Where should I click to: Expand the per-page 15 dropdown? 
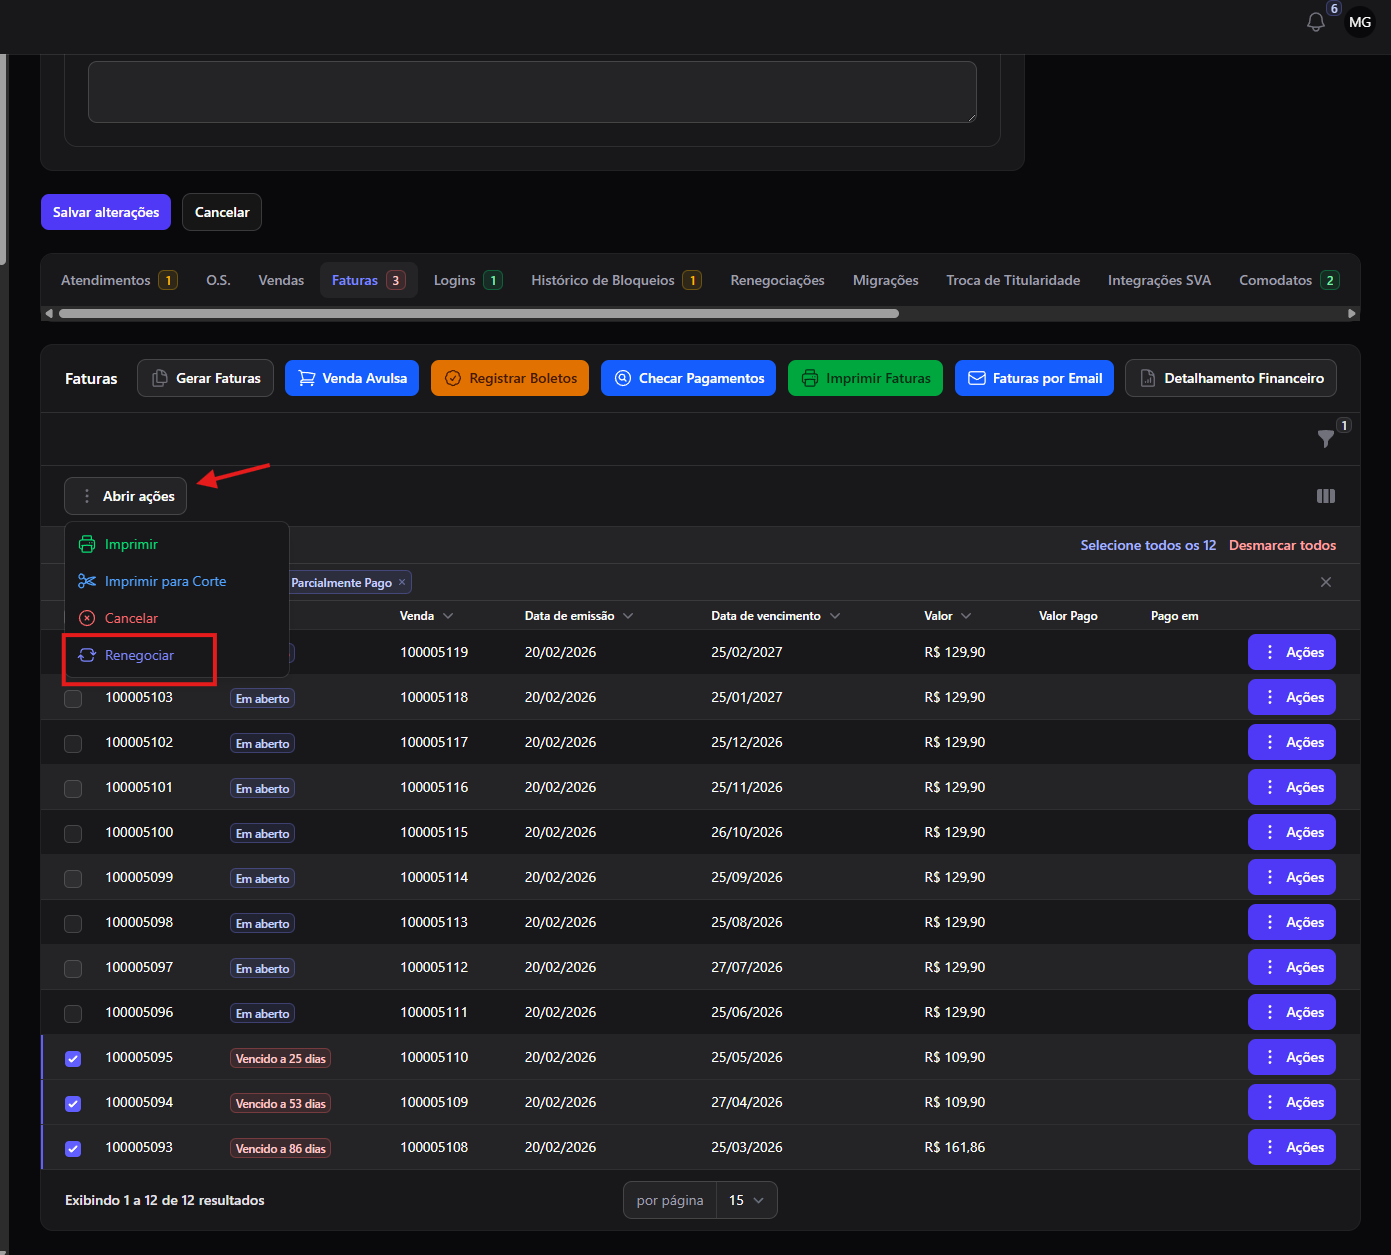tap(747, 1200)
